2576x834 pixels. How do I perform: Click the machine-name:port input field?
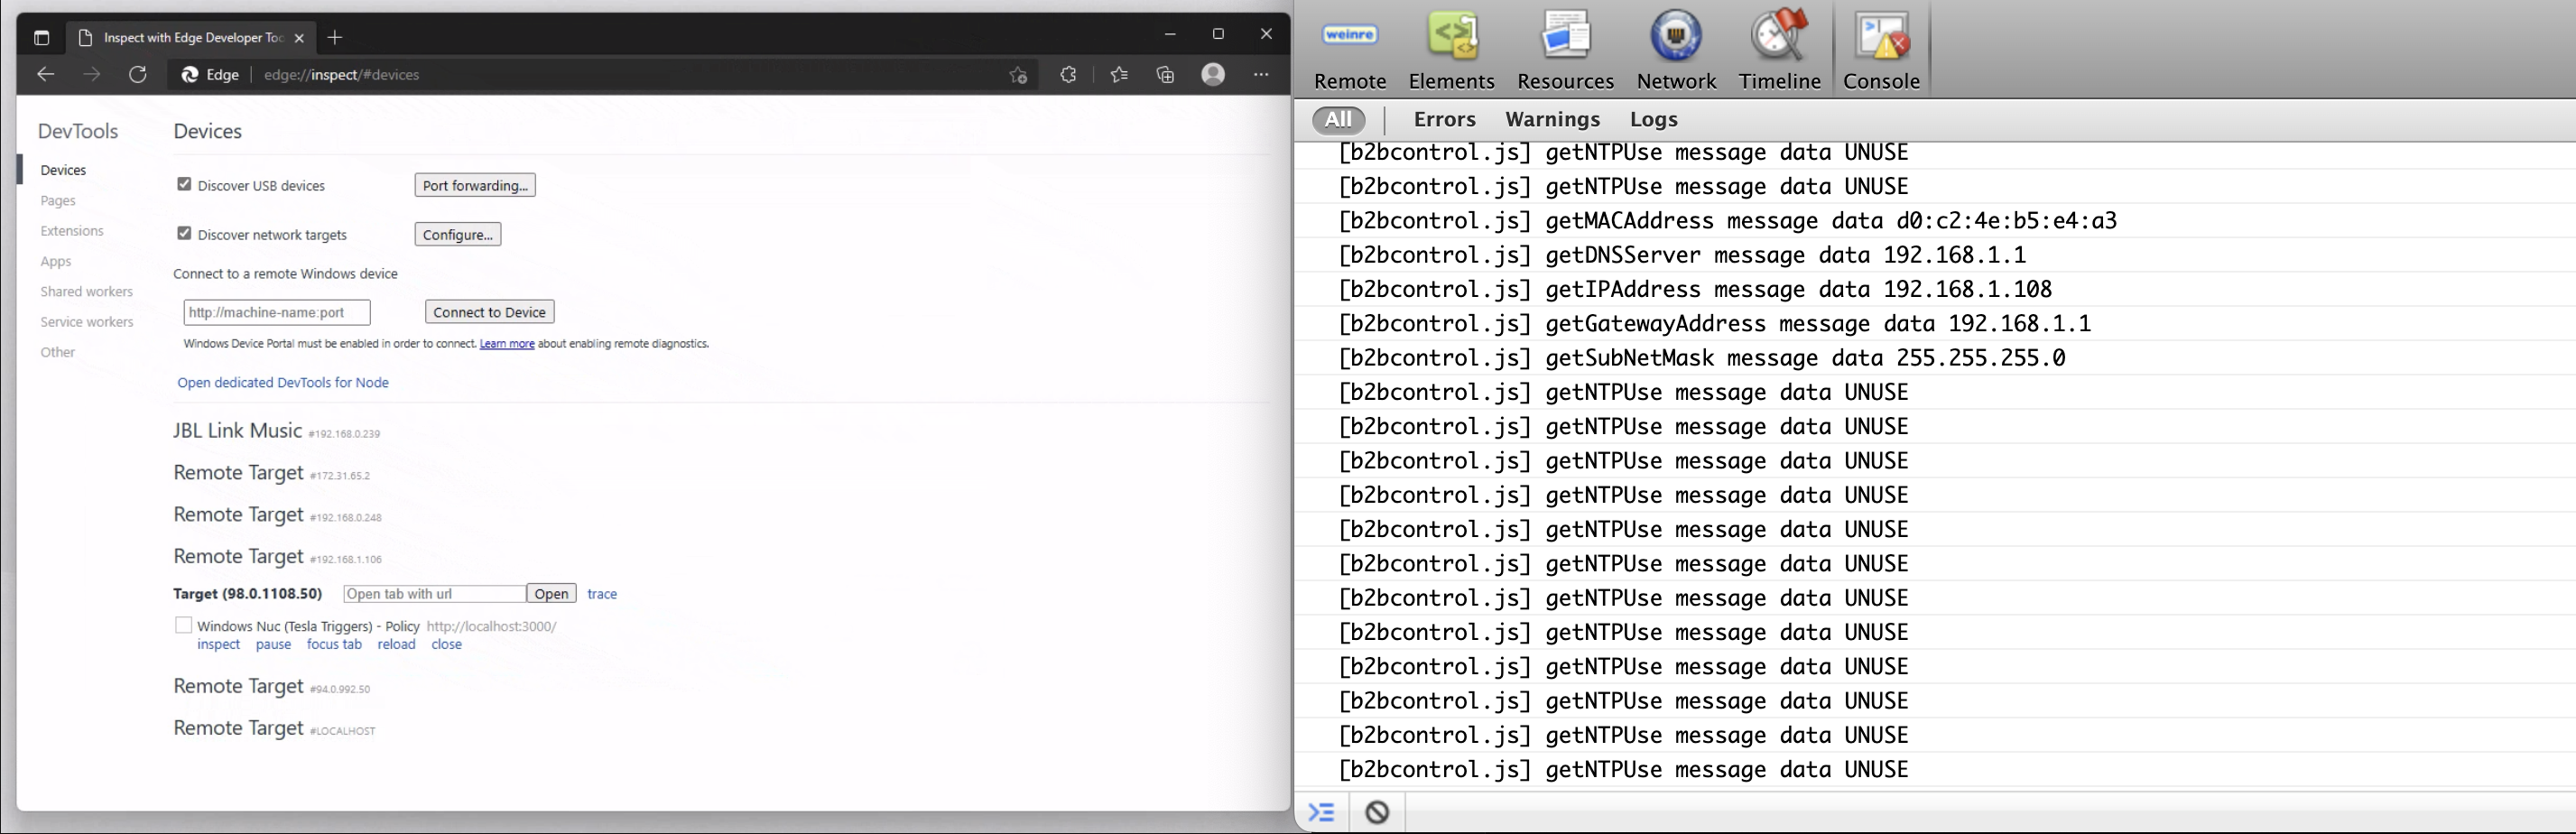[x=276, y=311]
